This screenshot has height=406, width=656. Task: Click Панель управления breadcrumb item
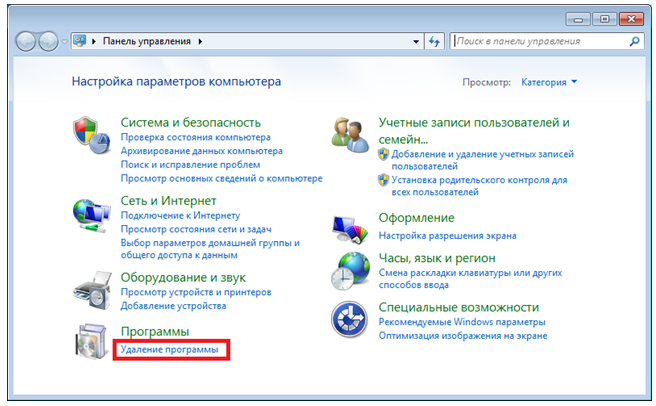(147, 41)
